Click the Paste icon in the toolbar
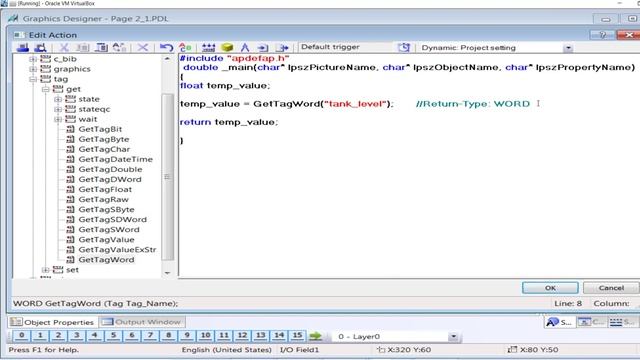Viewport: 640px width, 360px height. (x=101, y=48)
